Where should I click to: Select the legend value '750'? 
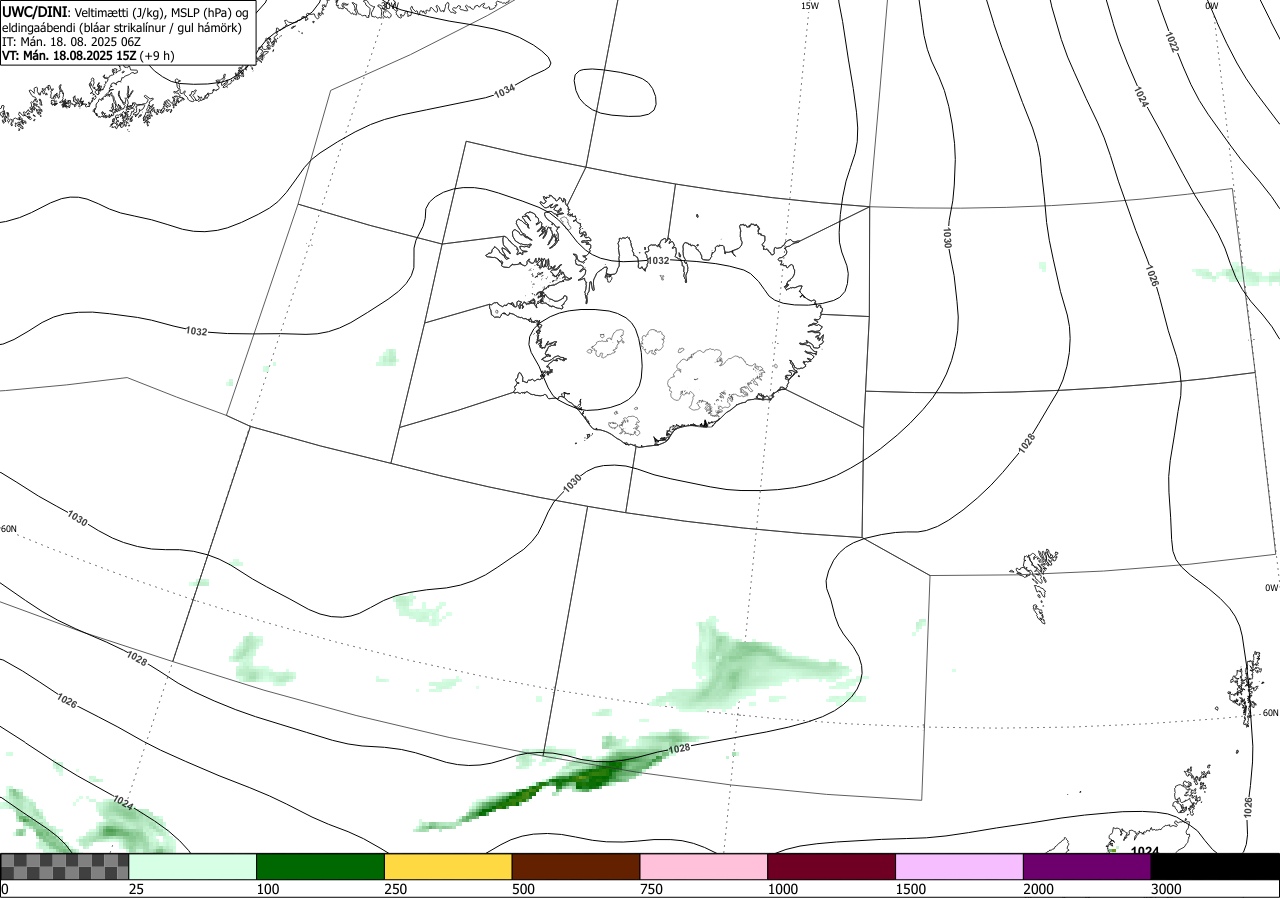pyautogui.click(x=651, y=889)
